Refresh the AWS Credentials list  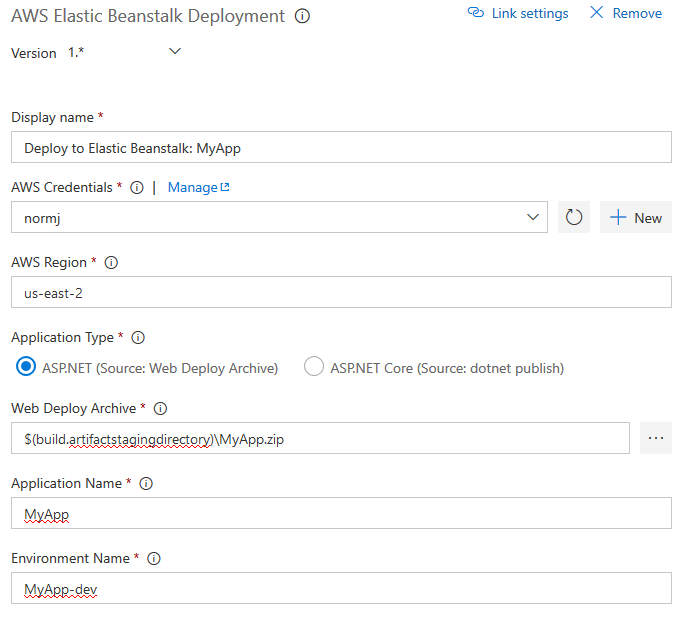point(574,217)
